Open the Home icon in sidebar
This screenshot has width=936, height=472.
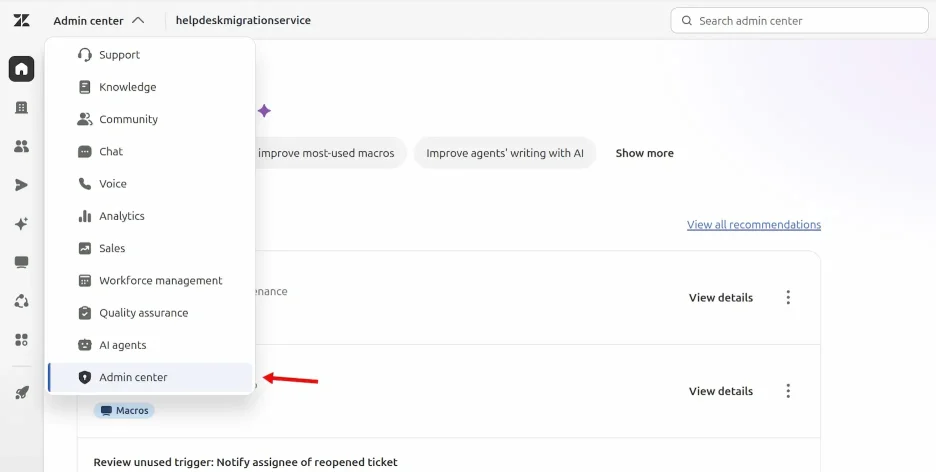pos(21,69)
